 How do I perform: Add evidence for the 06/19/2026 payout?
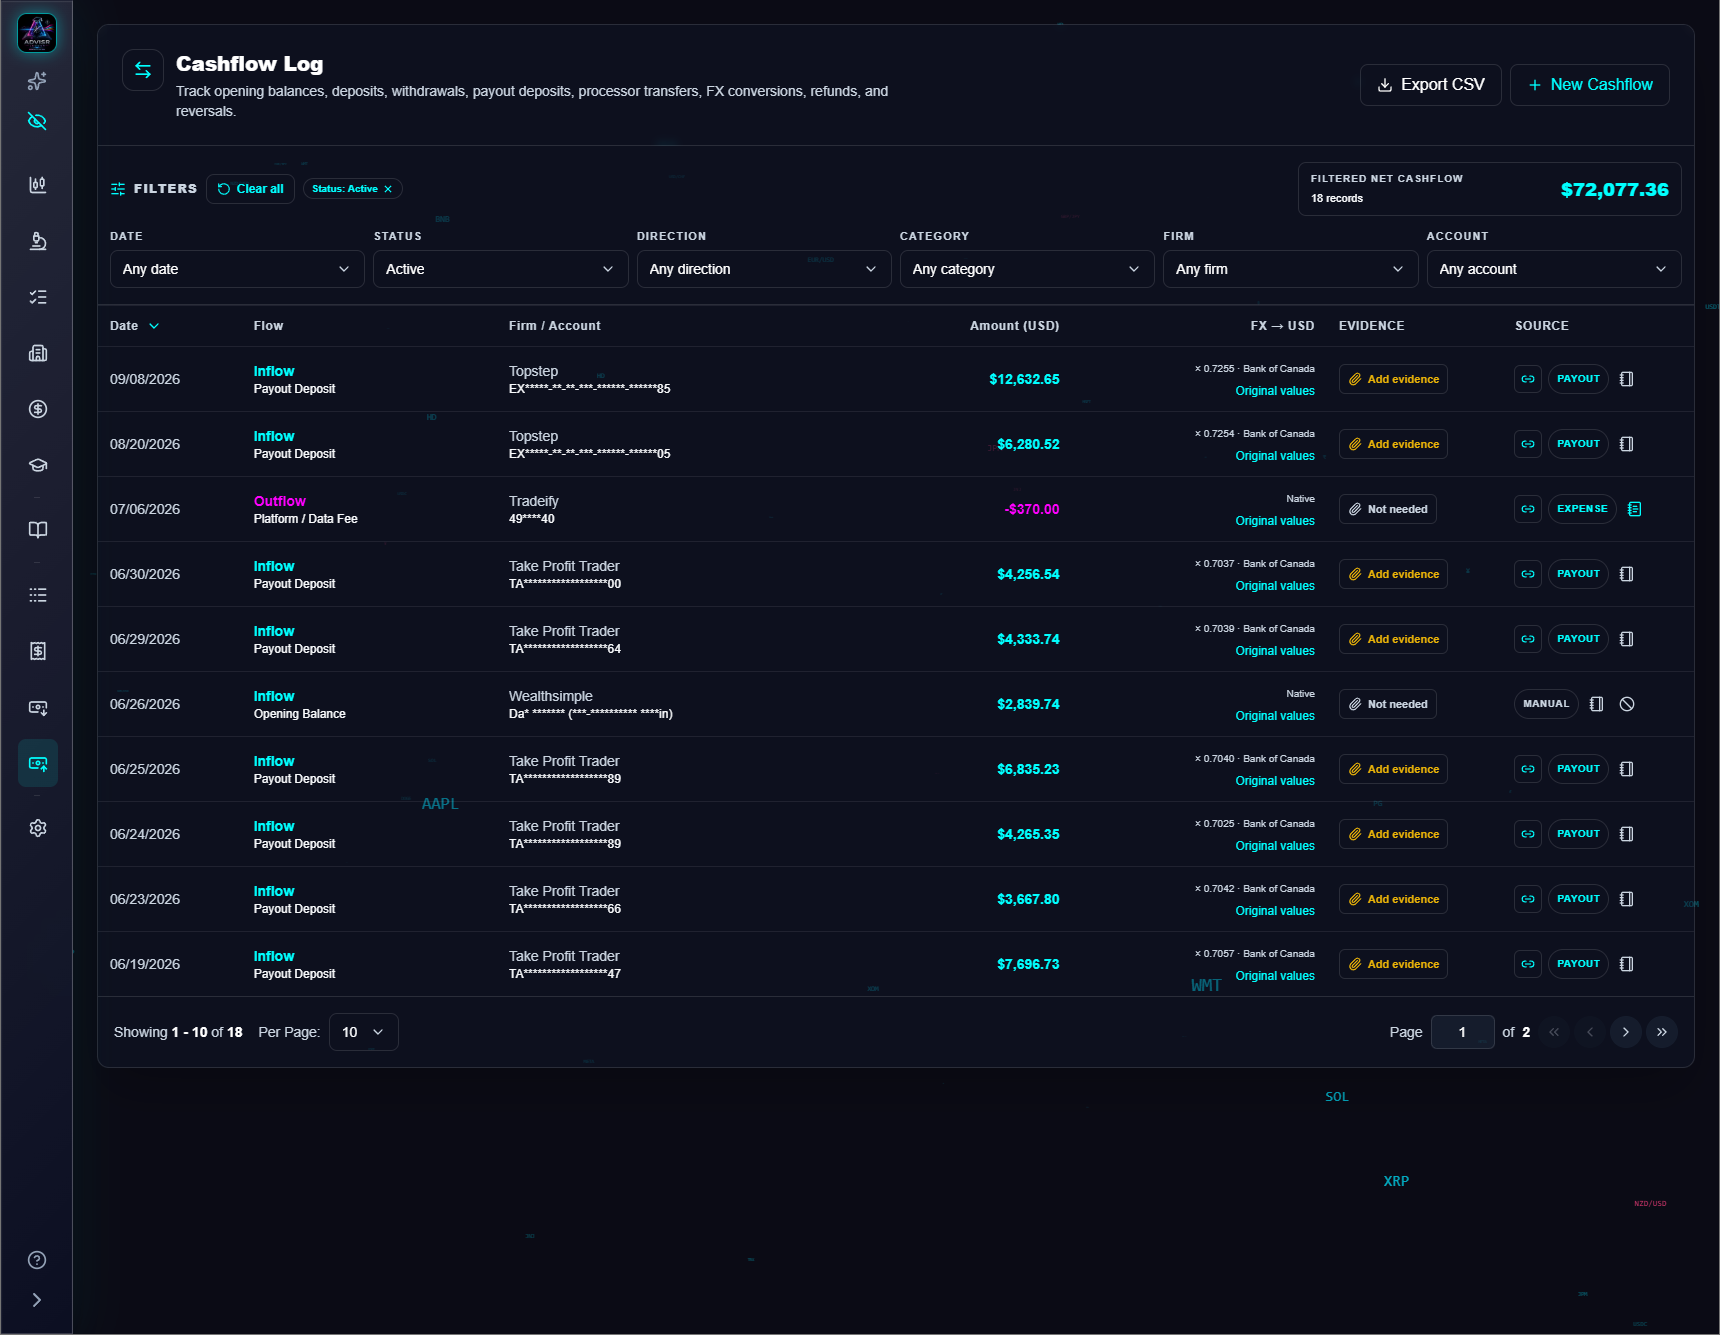1393,964
